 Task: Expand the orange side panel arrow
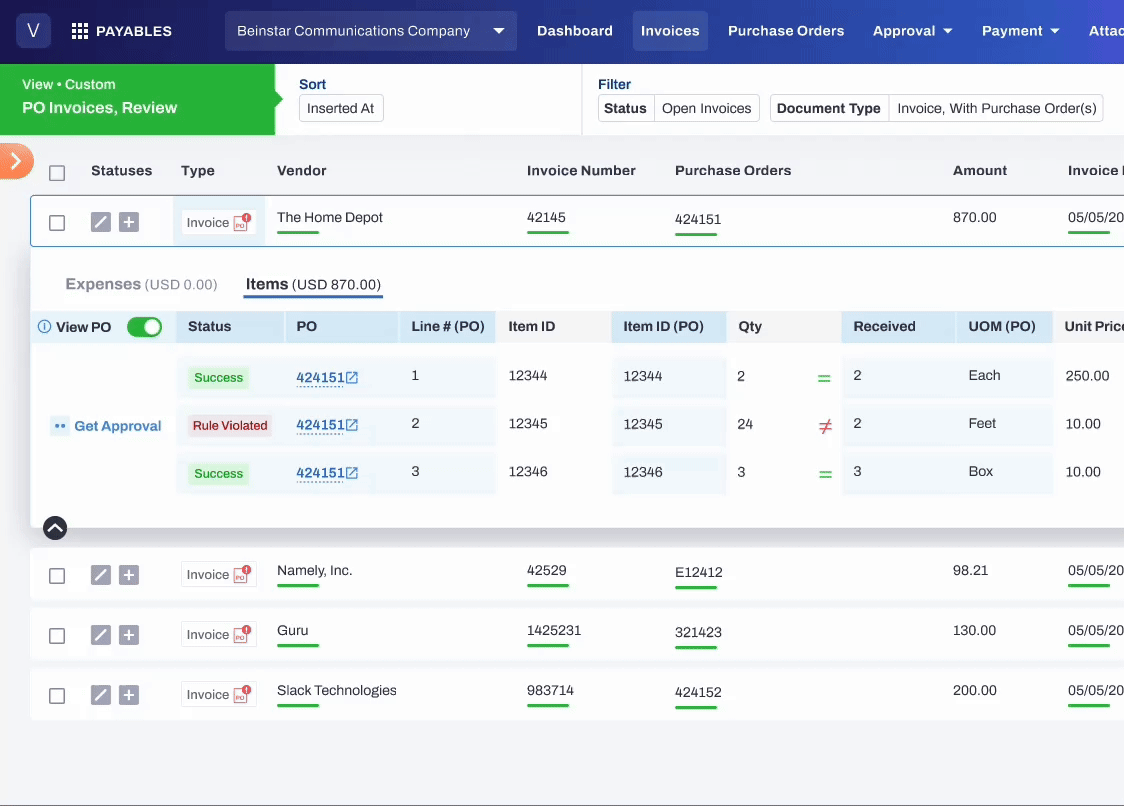coord(15,161)
